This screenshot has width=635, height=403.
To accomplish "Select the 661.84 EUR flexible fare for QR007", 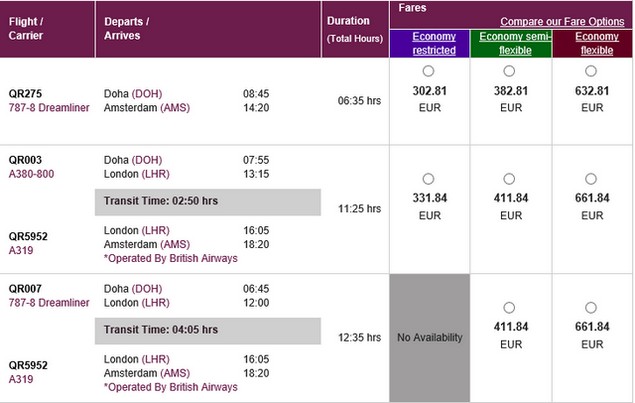I will 591,308.
